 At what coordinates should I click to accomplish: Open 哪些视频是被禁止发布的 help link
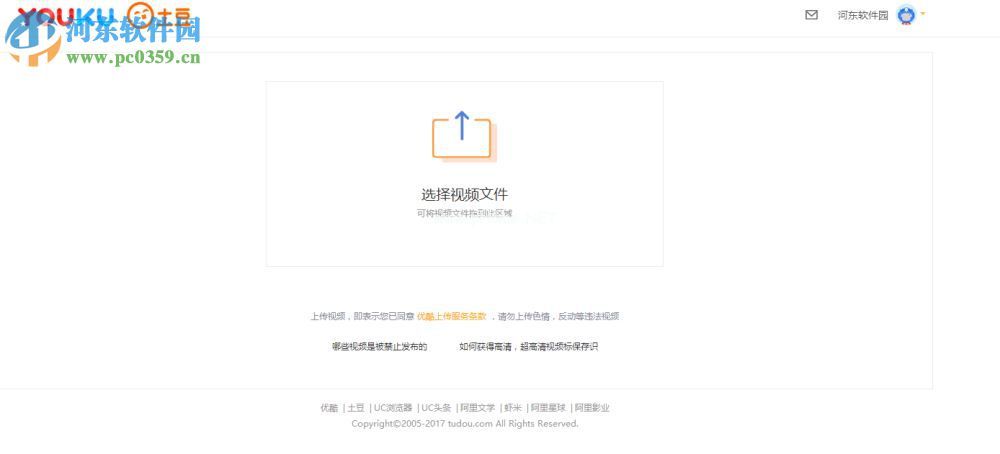pos(379,347)
